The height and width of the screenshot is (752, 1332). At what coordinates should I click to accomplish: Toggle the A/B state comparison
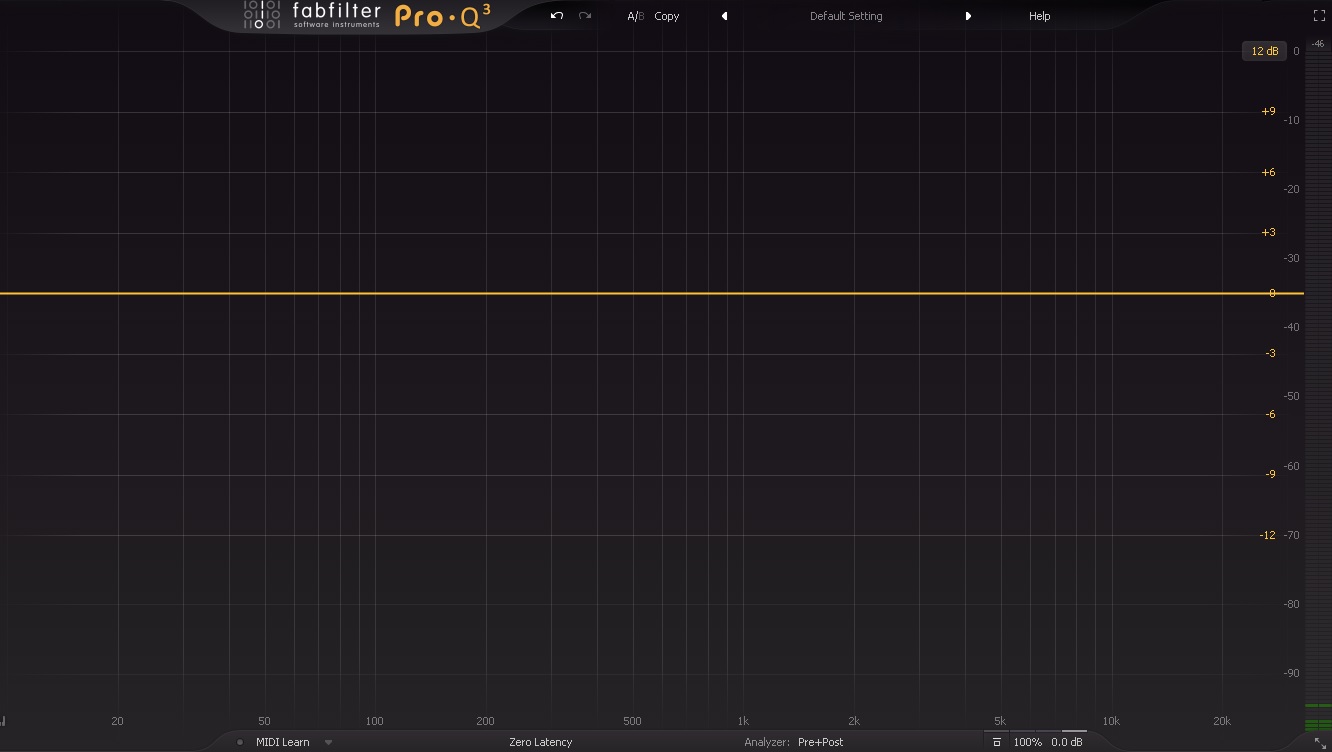click(636, 16)
